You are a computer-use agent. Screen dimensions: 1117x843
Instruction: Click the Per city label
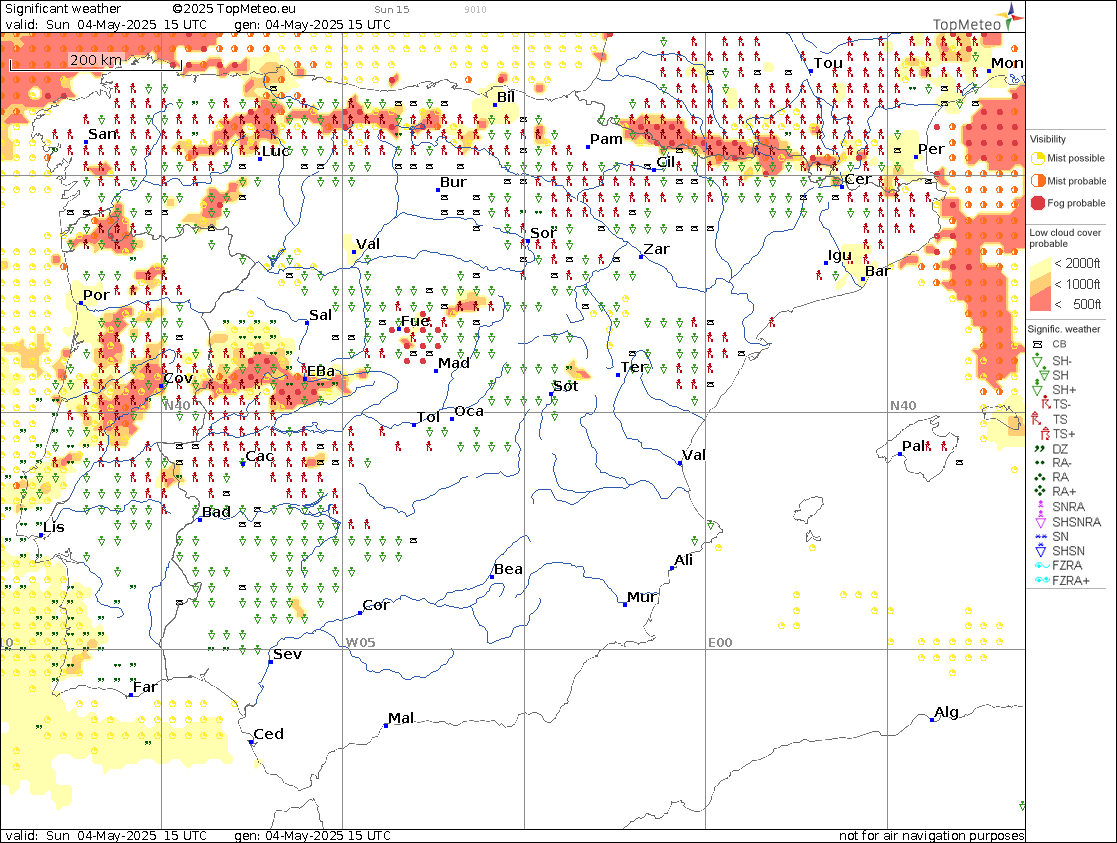point(931,149)
